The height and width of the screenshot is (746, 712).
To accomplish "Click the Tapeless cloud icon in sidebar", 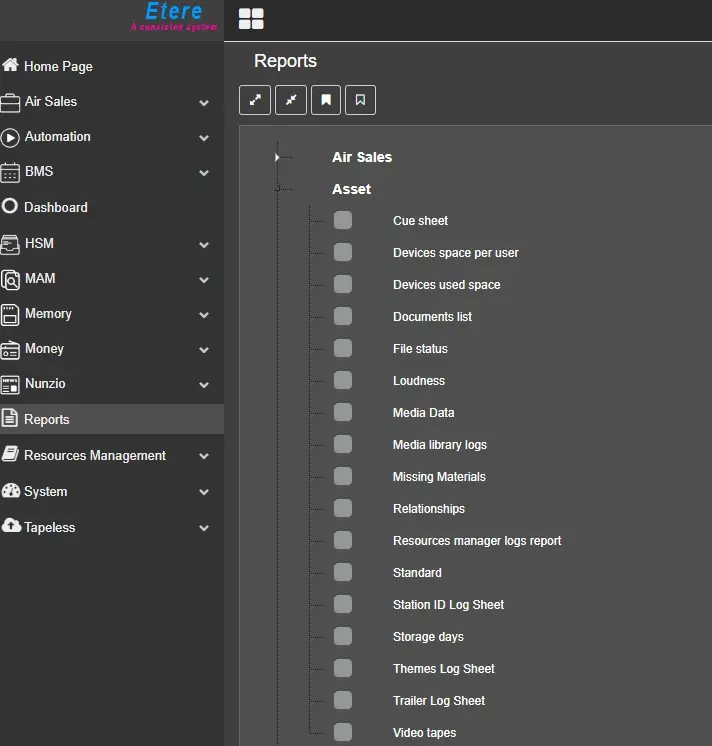I will pyautogui.click(x=11, y=527).
